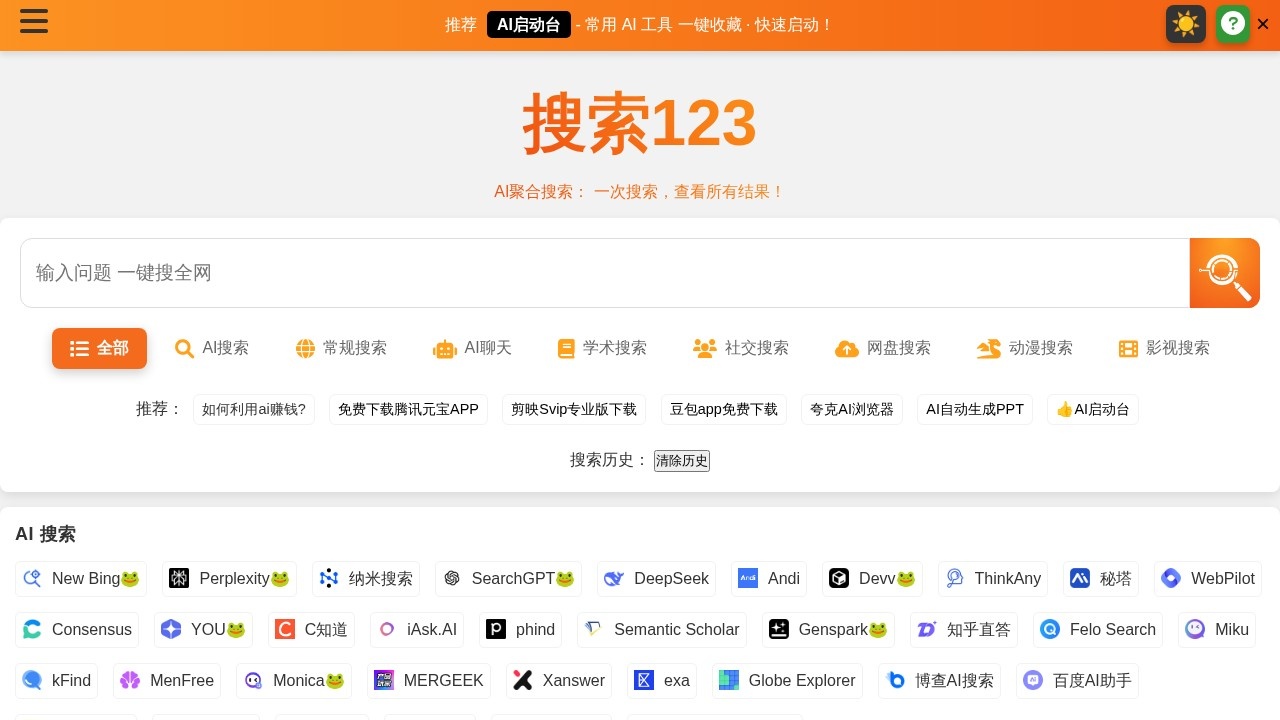Click the 清除历史 button
Viewport: 1280px width, 720px height.
pos(682,460)
